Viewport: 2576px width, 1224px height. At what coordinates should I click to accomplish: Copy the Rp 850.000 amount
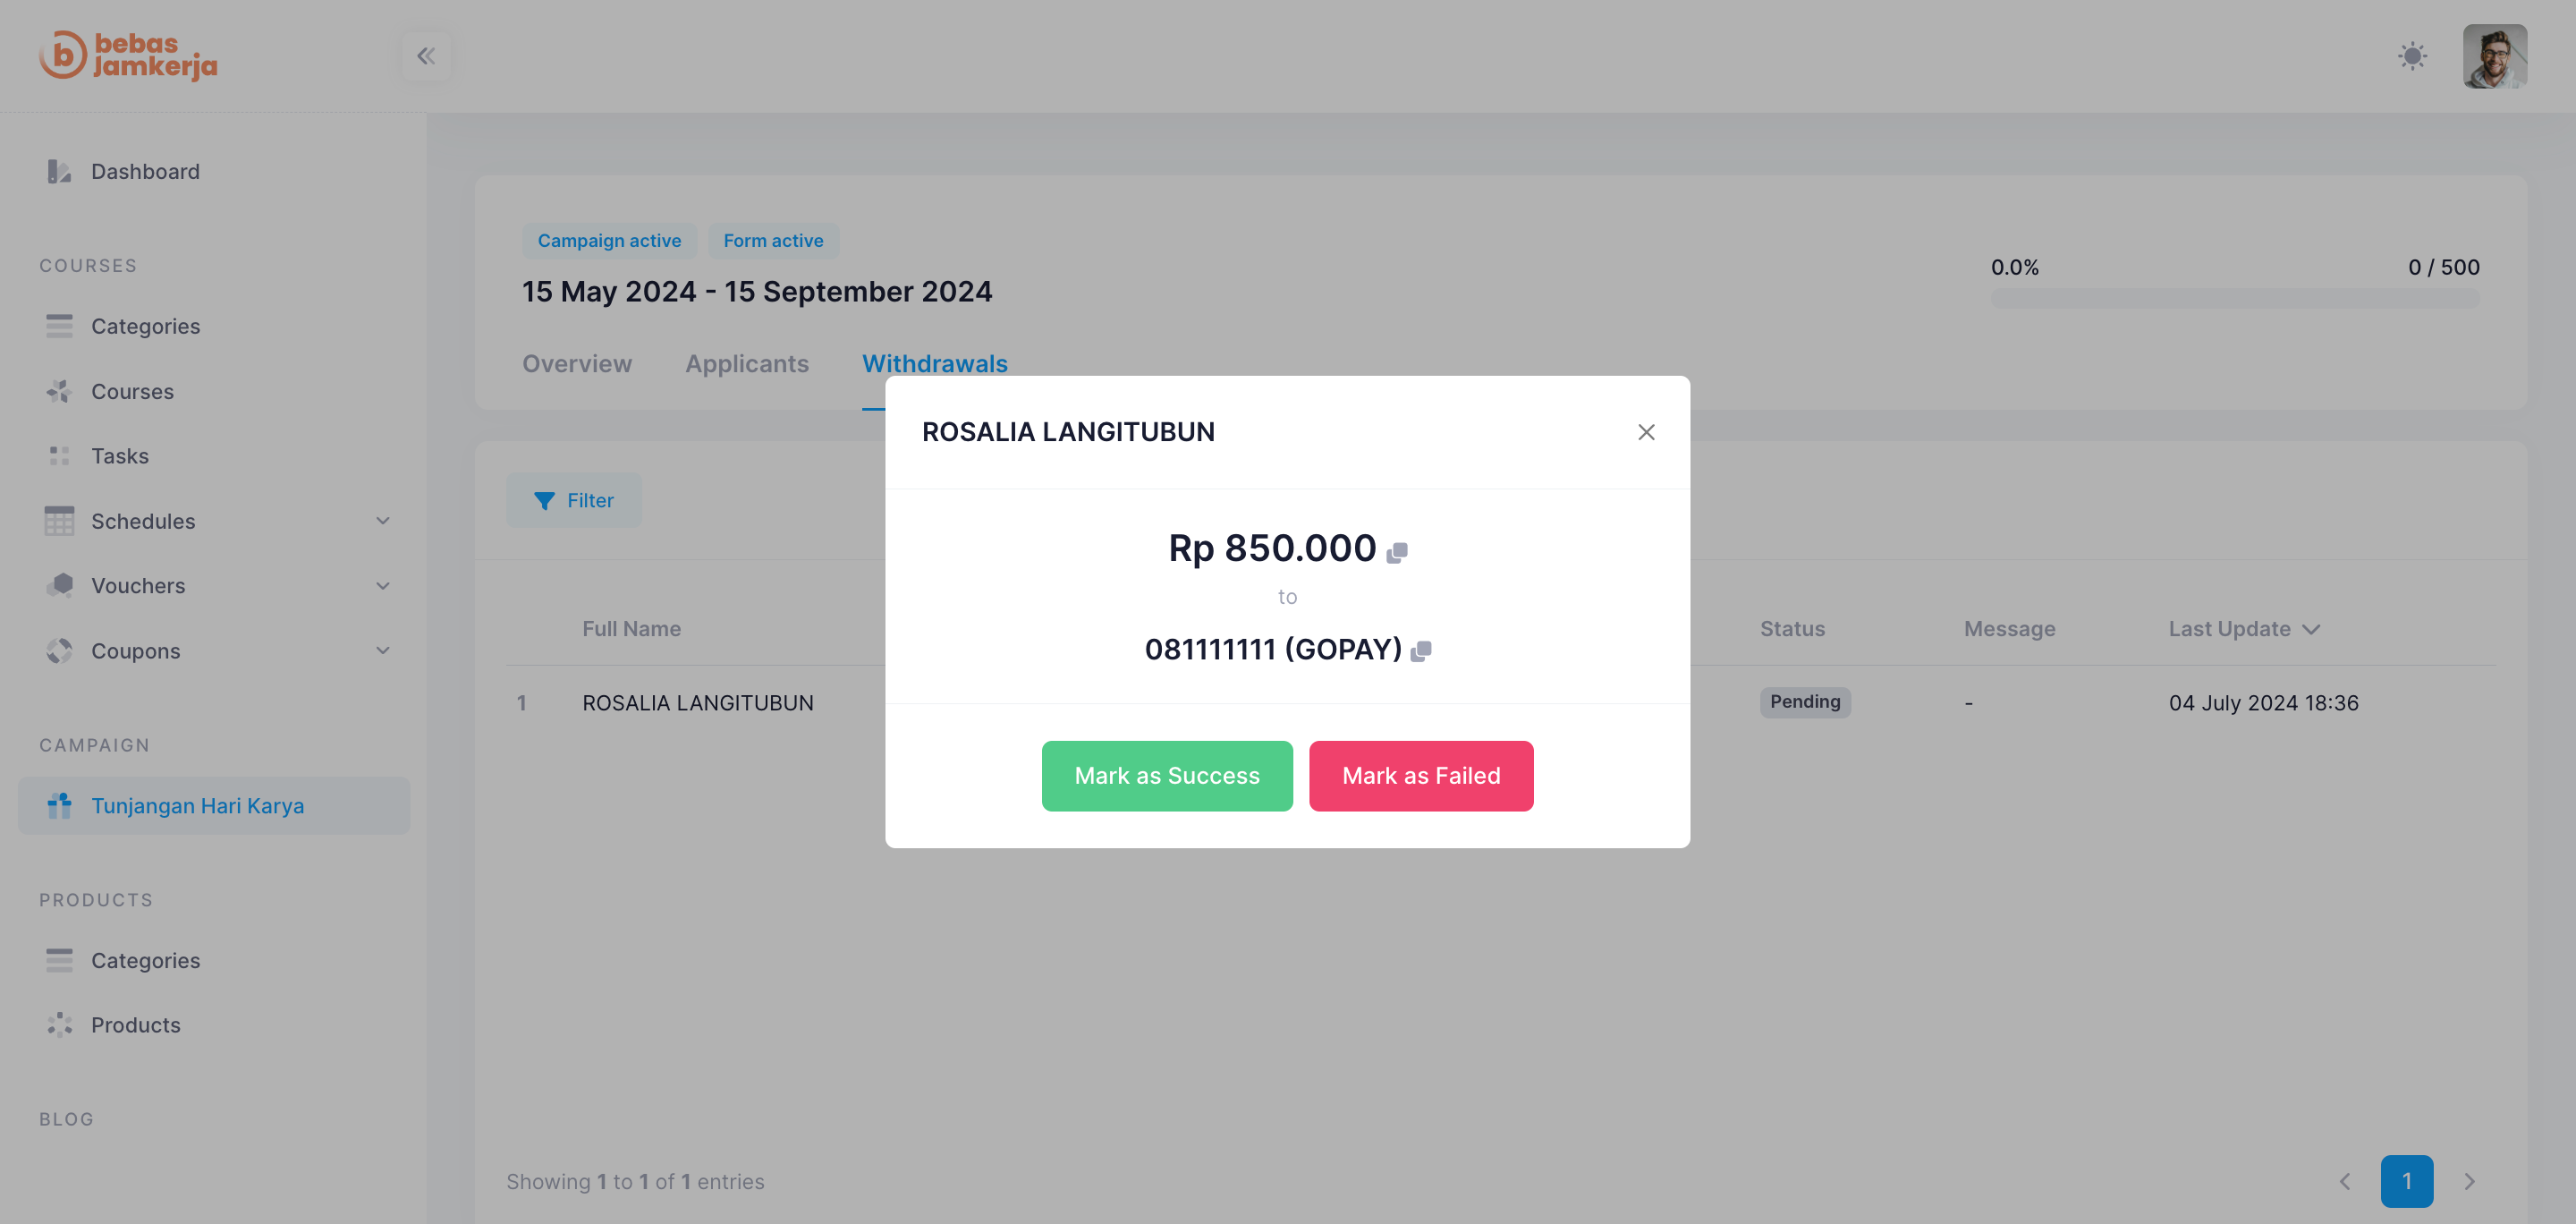pos(1397,552)
